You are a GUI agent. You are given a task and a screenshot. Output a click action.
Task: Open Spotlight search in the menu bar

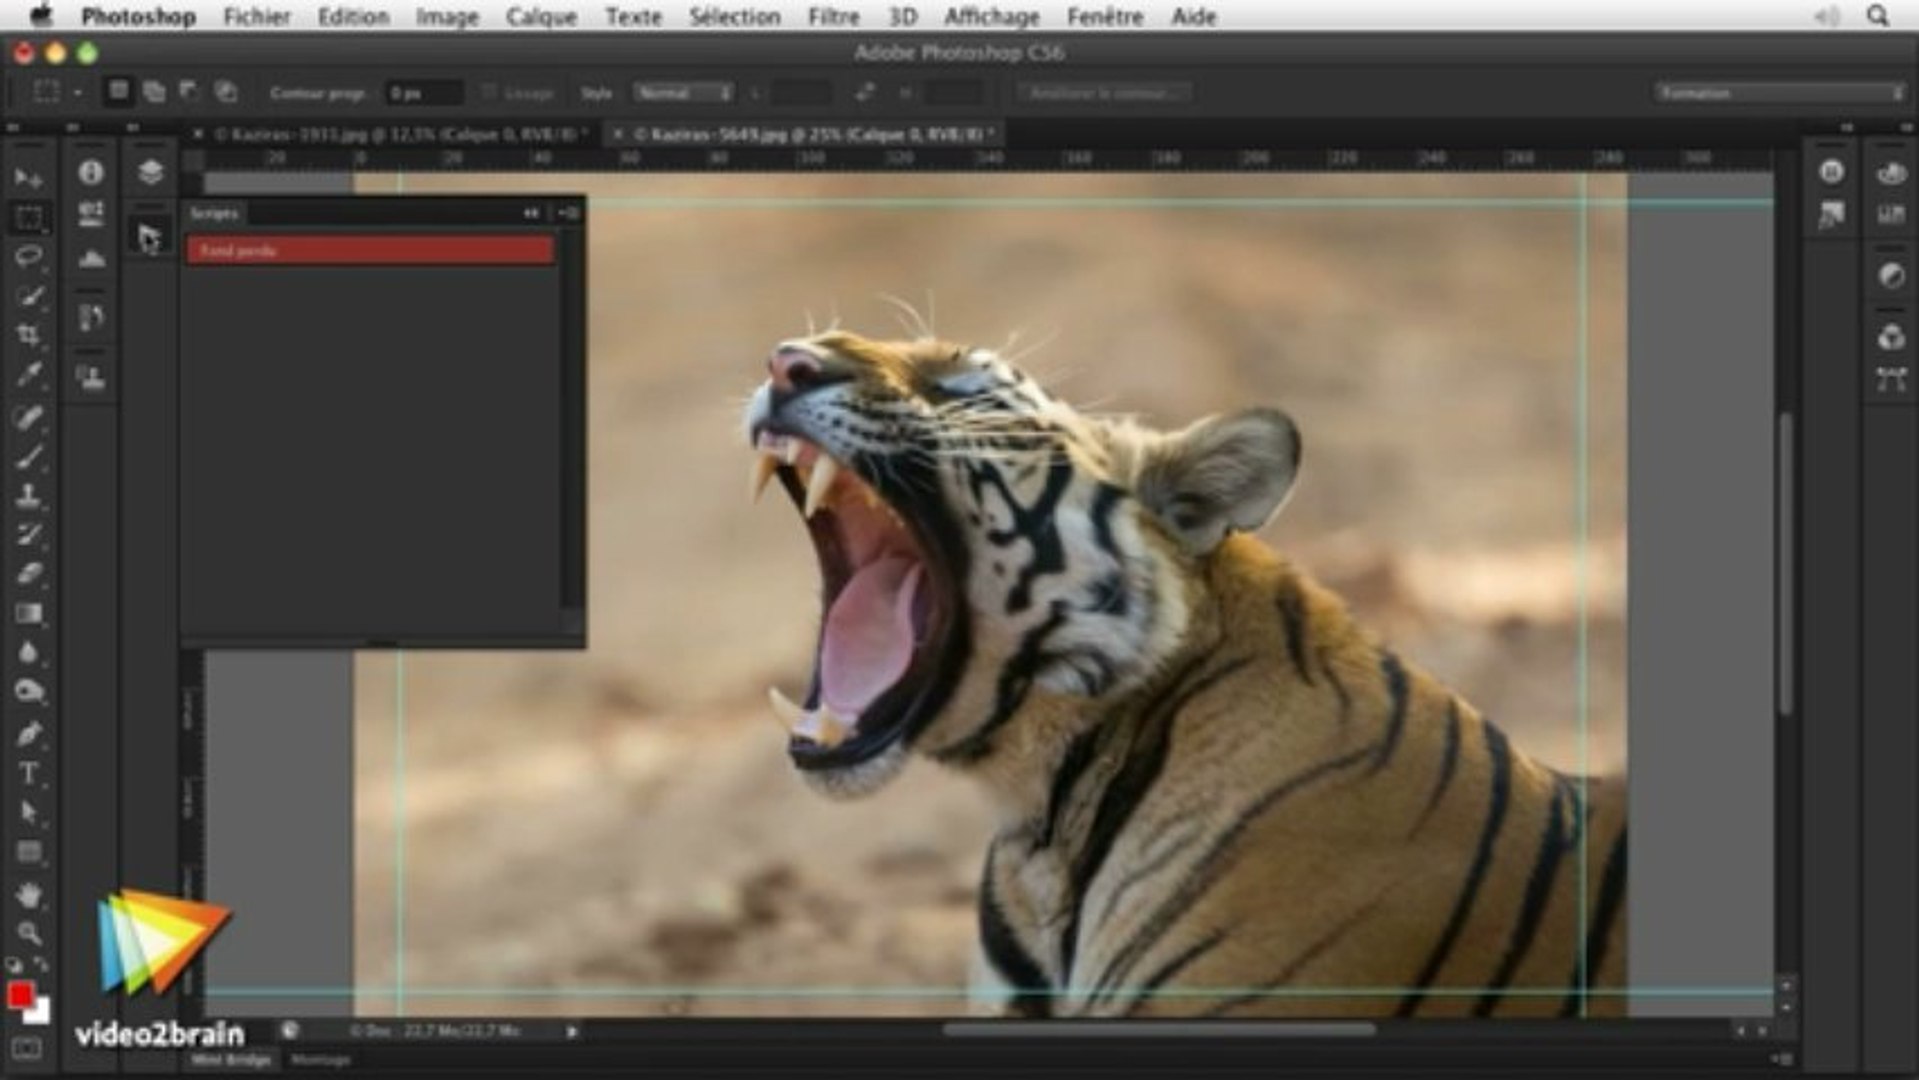point(1877,16)
